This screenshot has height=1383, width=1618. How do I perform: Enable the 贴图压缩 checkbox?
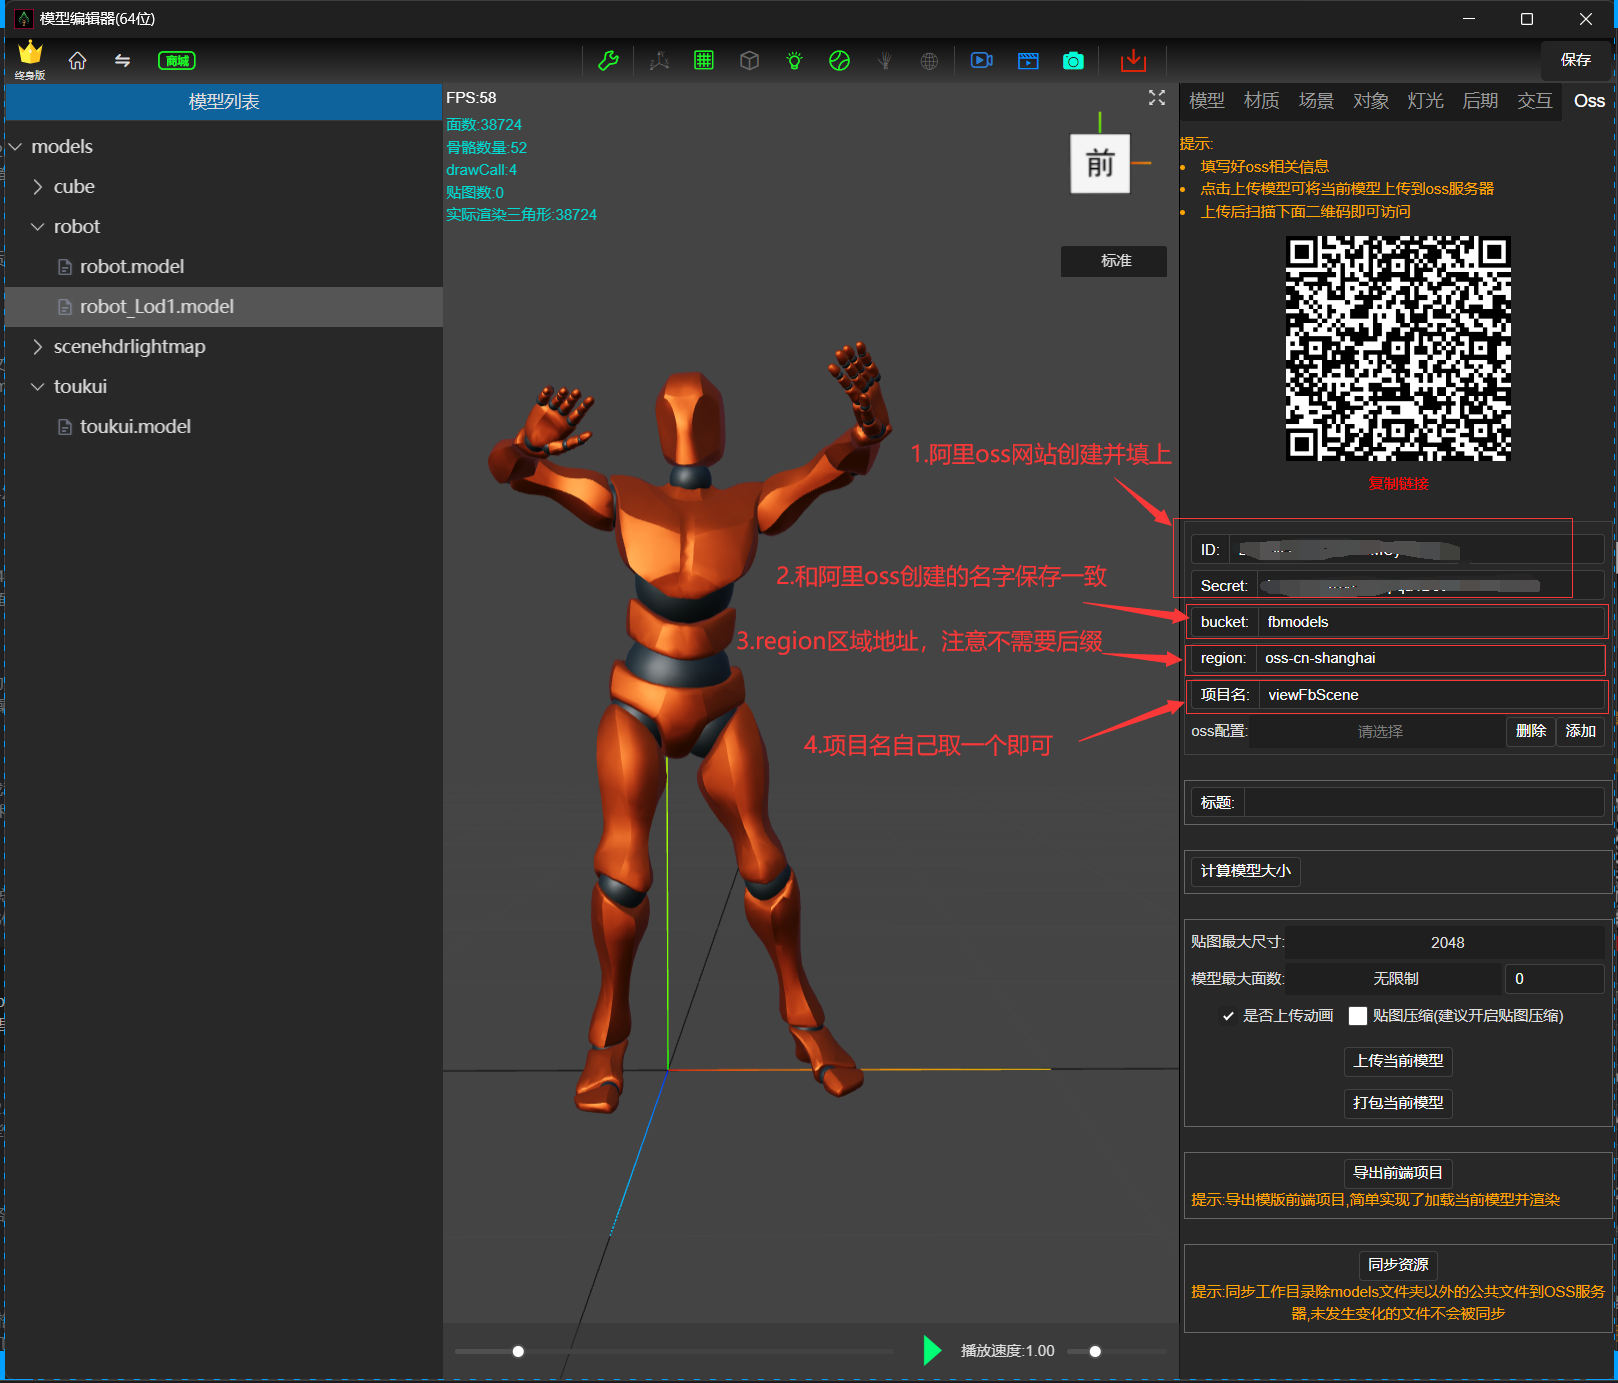tap(1358, 1016)
